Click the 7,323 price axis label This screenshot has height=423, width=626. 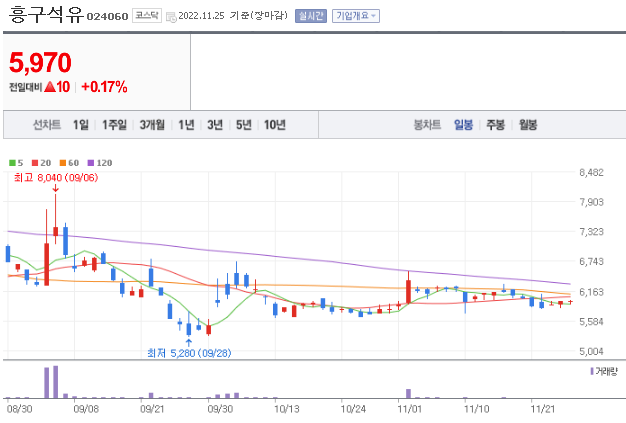point(592,232)
